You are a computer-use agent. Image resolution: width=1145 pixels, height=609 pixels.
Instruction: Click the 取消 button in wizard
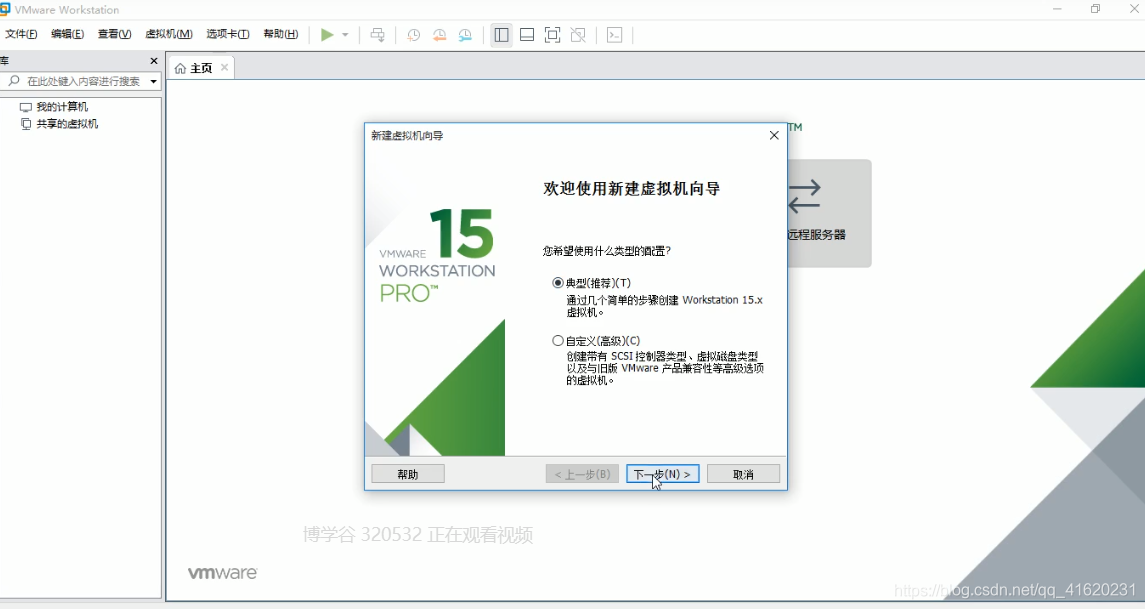[x=743, y=474]
